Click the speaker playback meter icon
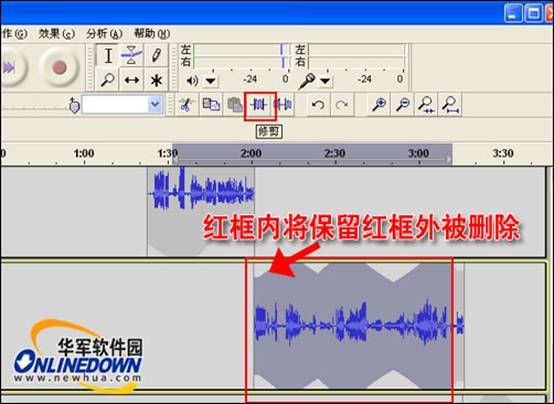This screenshot has height=404, width=554. tap(192, 81)
